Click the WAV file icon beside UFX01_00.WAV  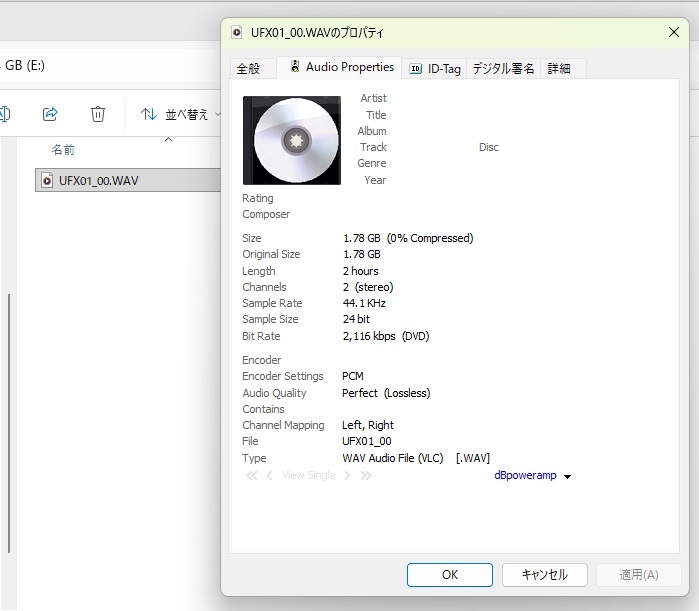tap(46, 181)
